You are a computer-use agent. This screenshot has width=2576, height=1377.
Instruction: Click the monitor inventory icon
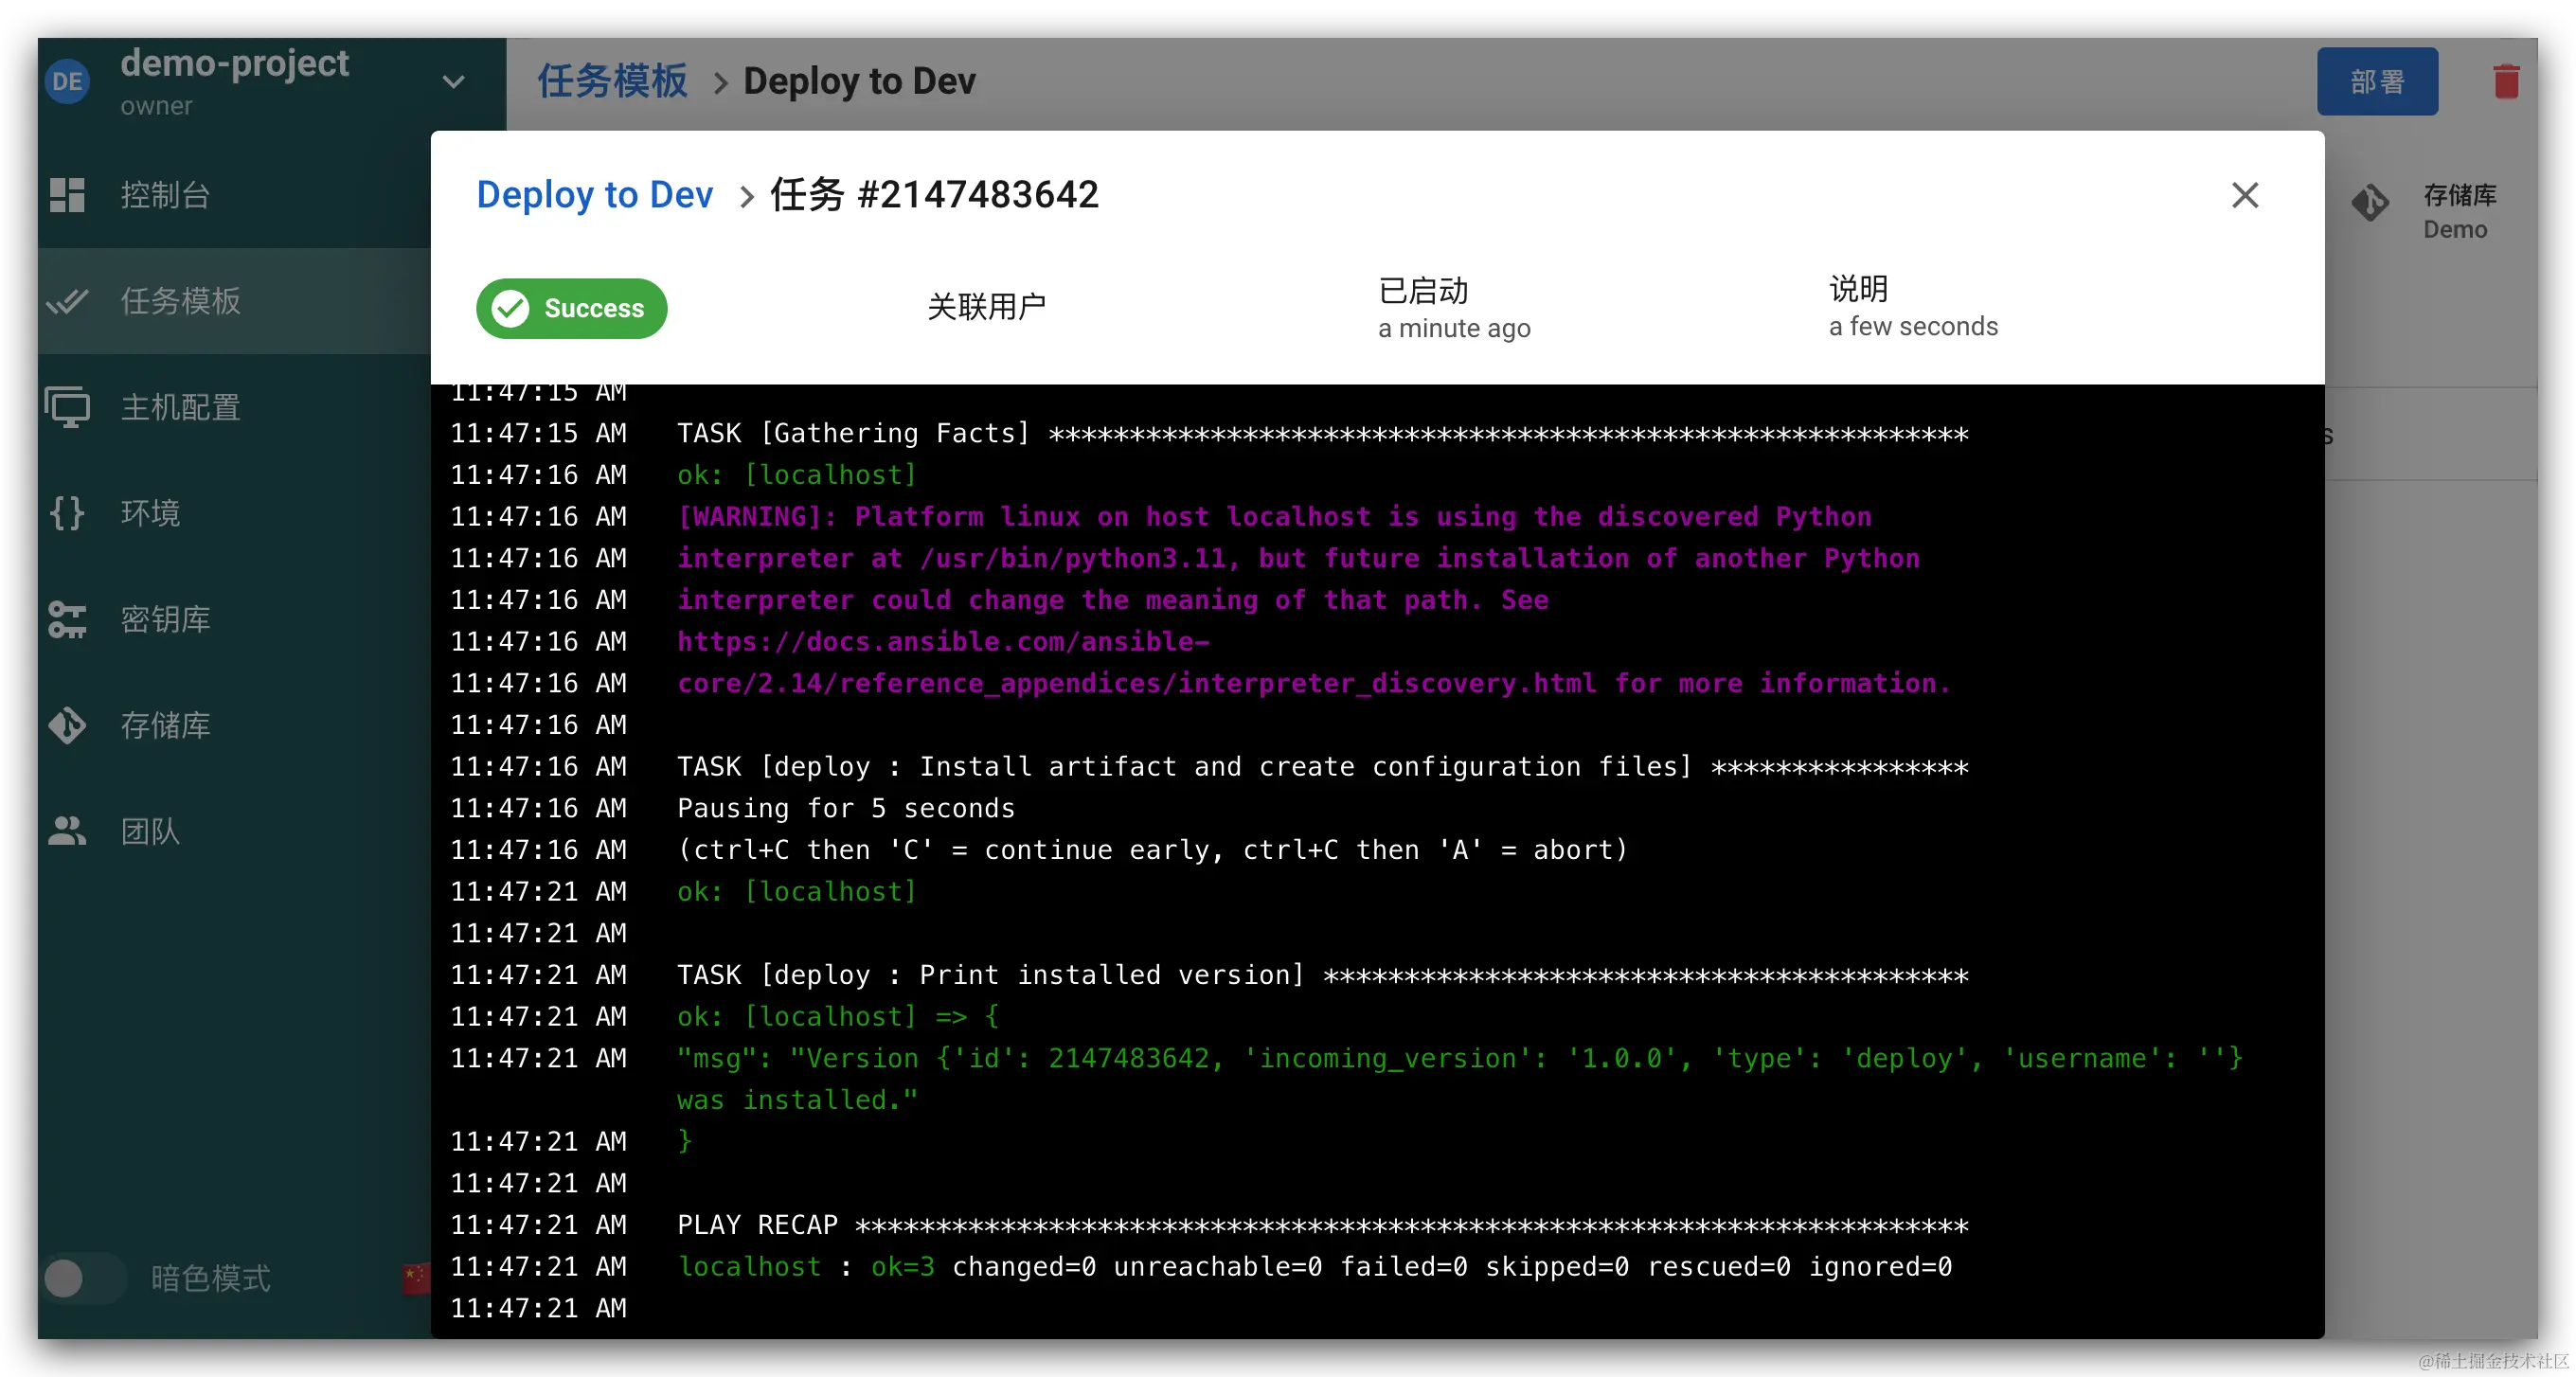(67, 407)
